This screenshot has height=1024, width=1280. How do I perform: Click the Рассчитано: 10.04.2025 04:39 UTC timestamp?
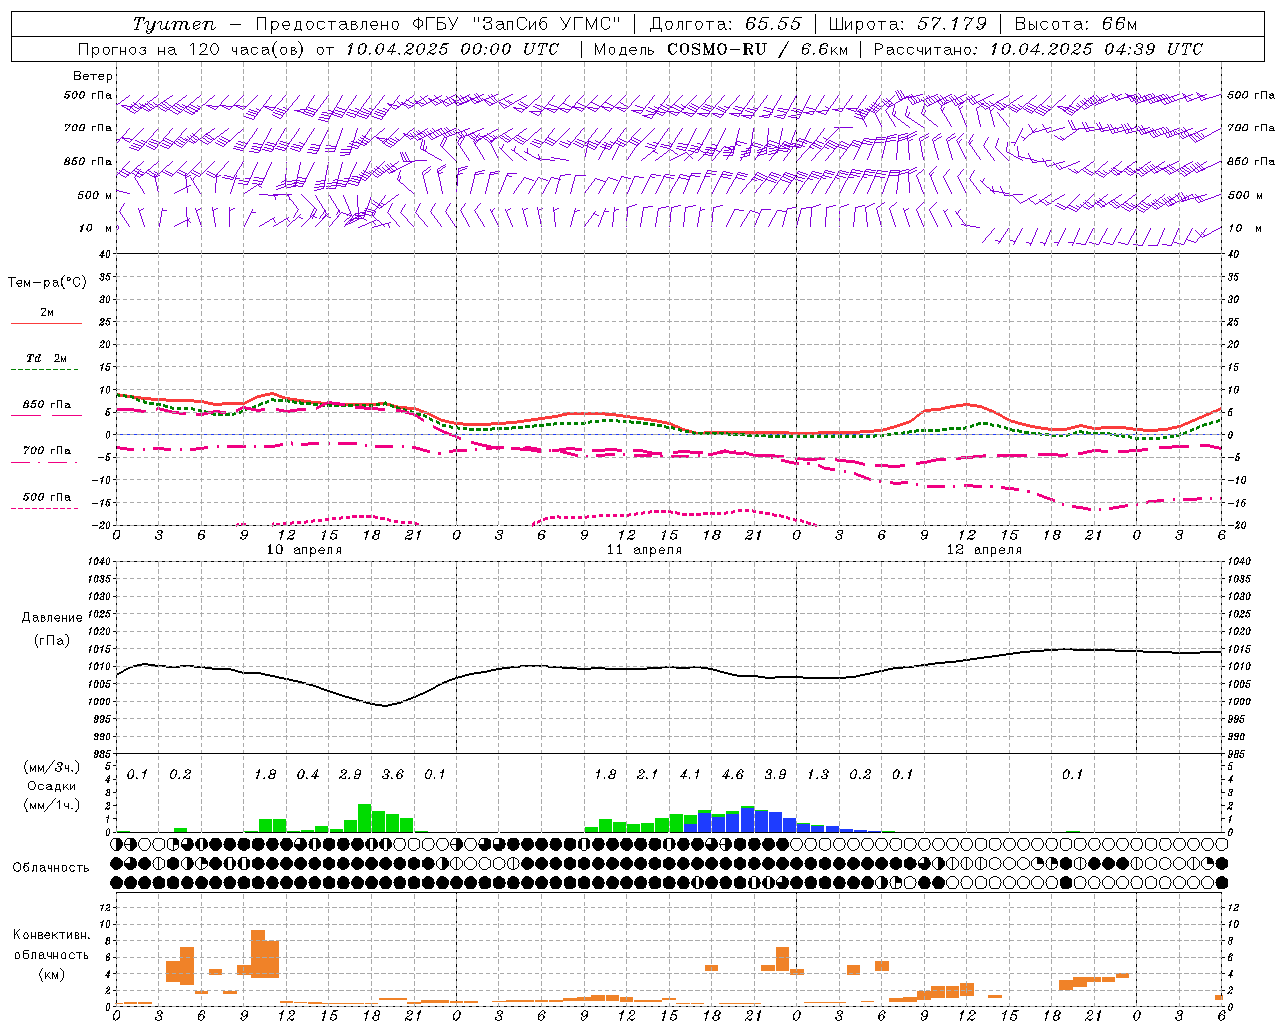[1038, 49]
